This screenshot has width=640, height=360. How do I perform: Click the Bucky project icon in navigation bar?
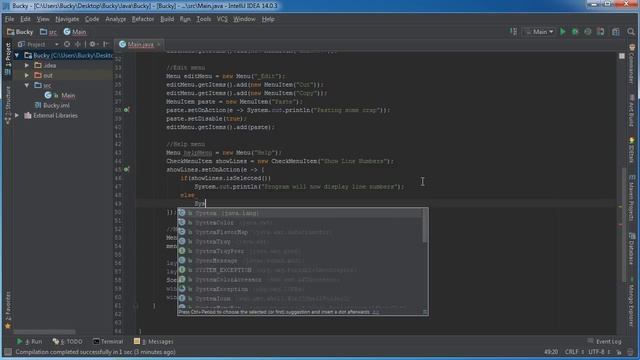pyautogui.click(x=11, y=32)
